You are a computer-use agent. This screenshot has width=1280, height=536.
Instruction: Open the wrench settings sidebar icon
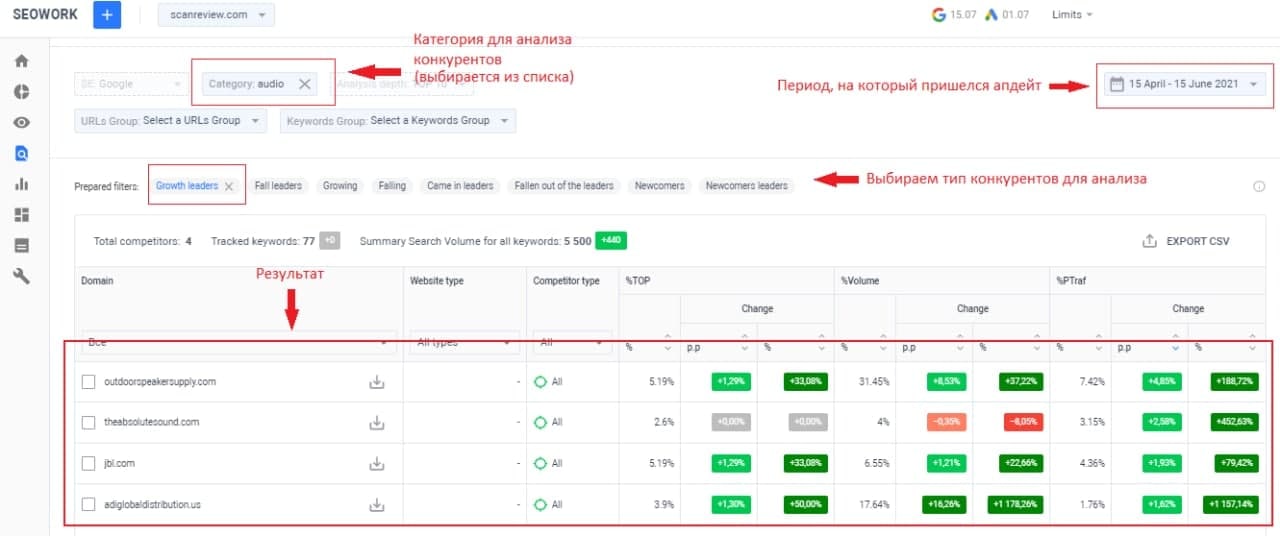point(21,276)
